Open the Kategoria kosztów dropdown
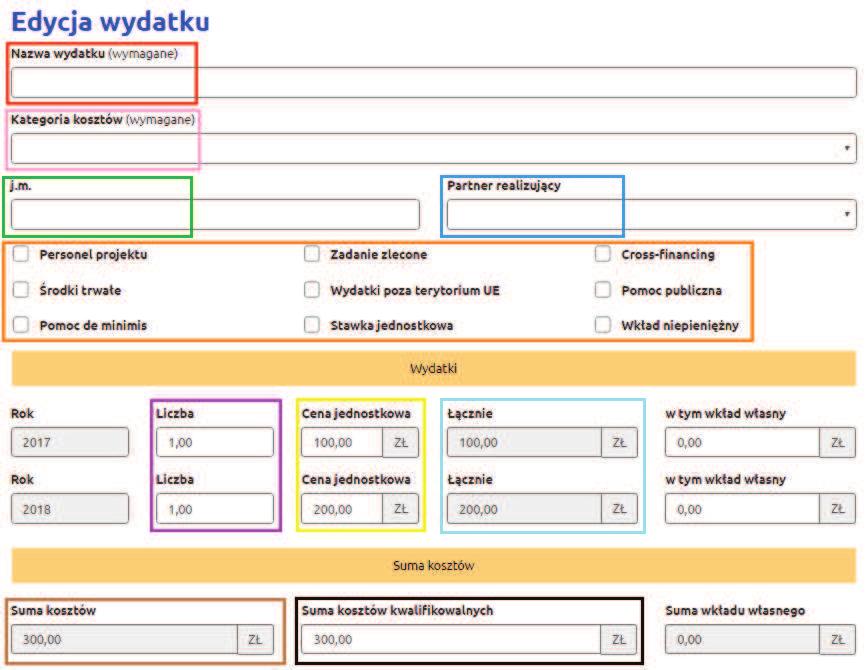 point(433,148)
